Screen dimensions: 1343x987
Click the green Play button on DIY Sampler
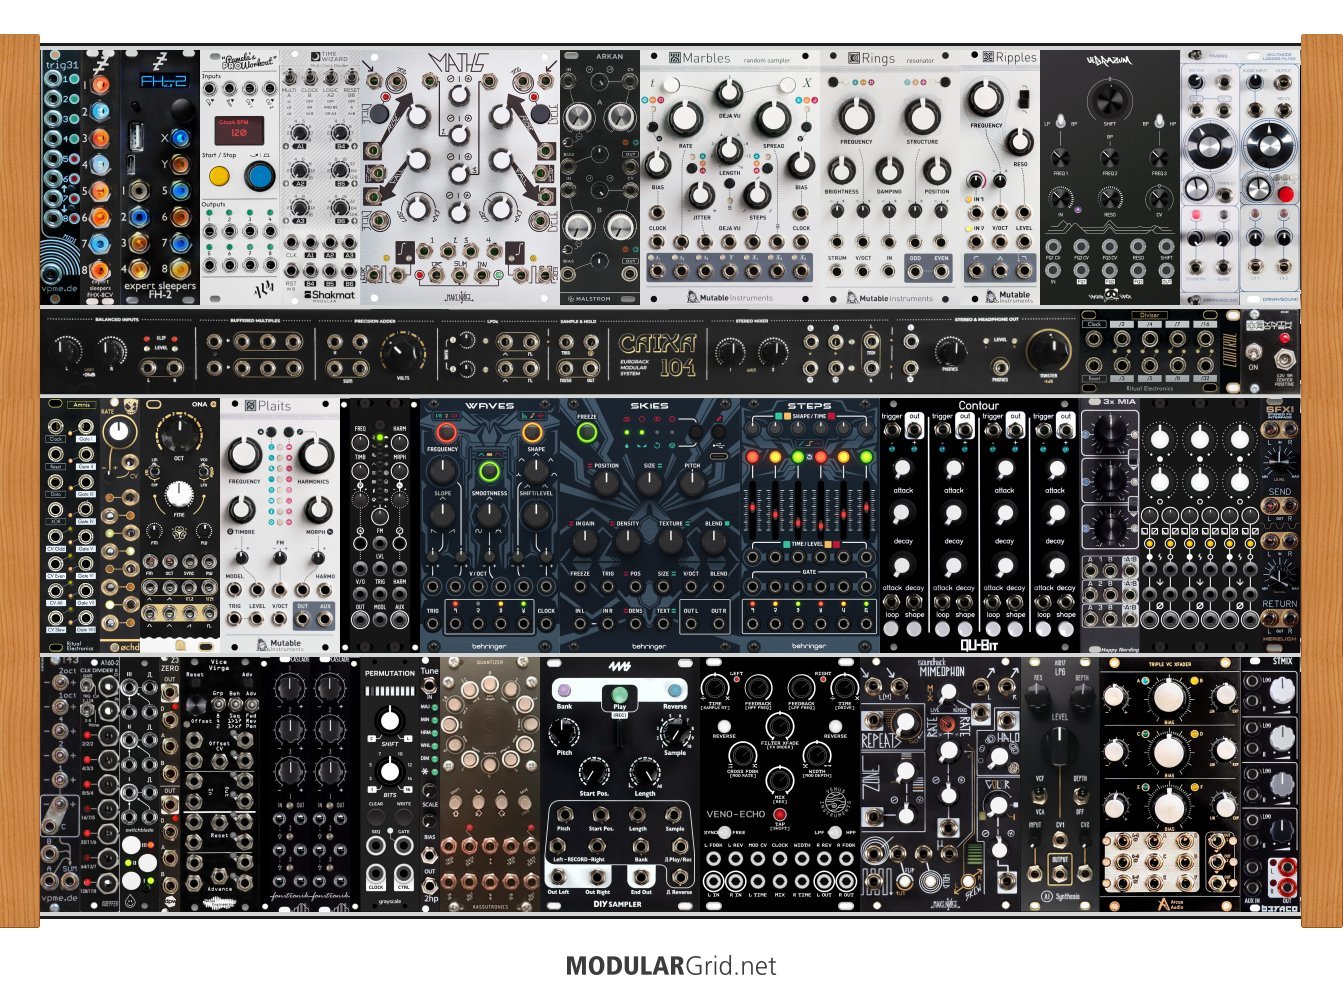point(620,693)
